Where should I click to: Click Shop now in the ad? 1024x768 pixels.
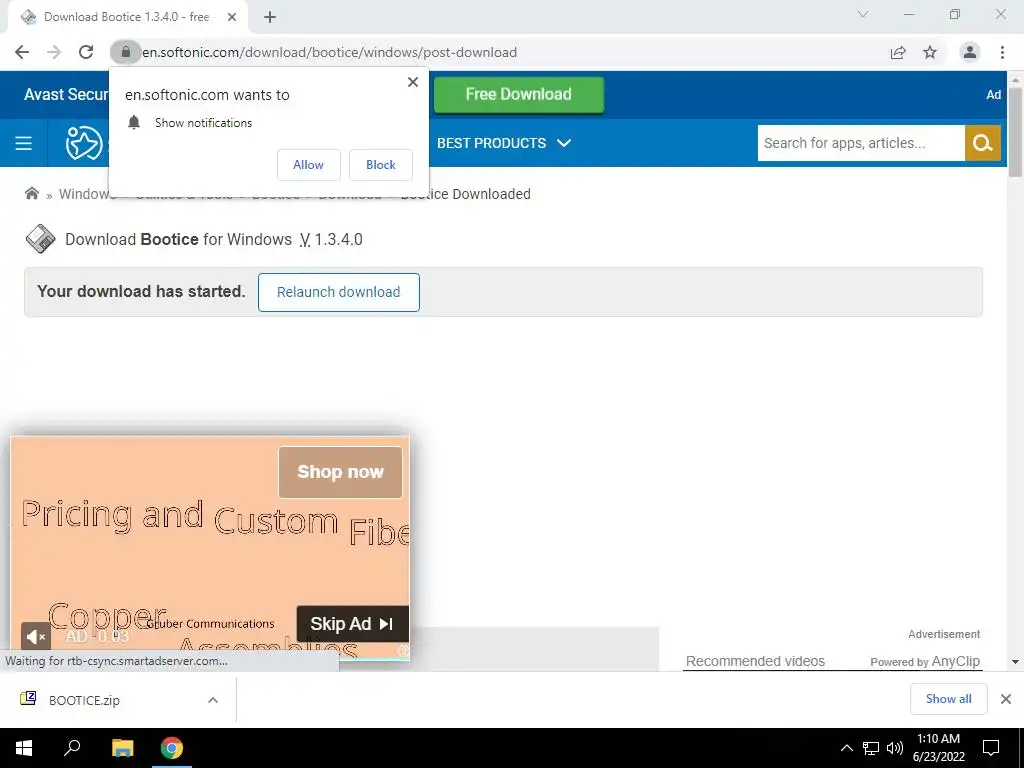tap(340, 472)
